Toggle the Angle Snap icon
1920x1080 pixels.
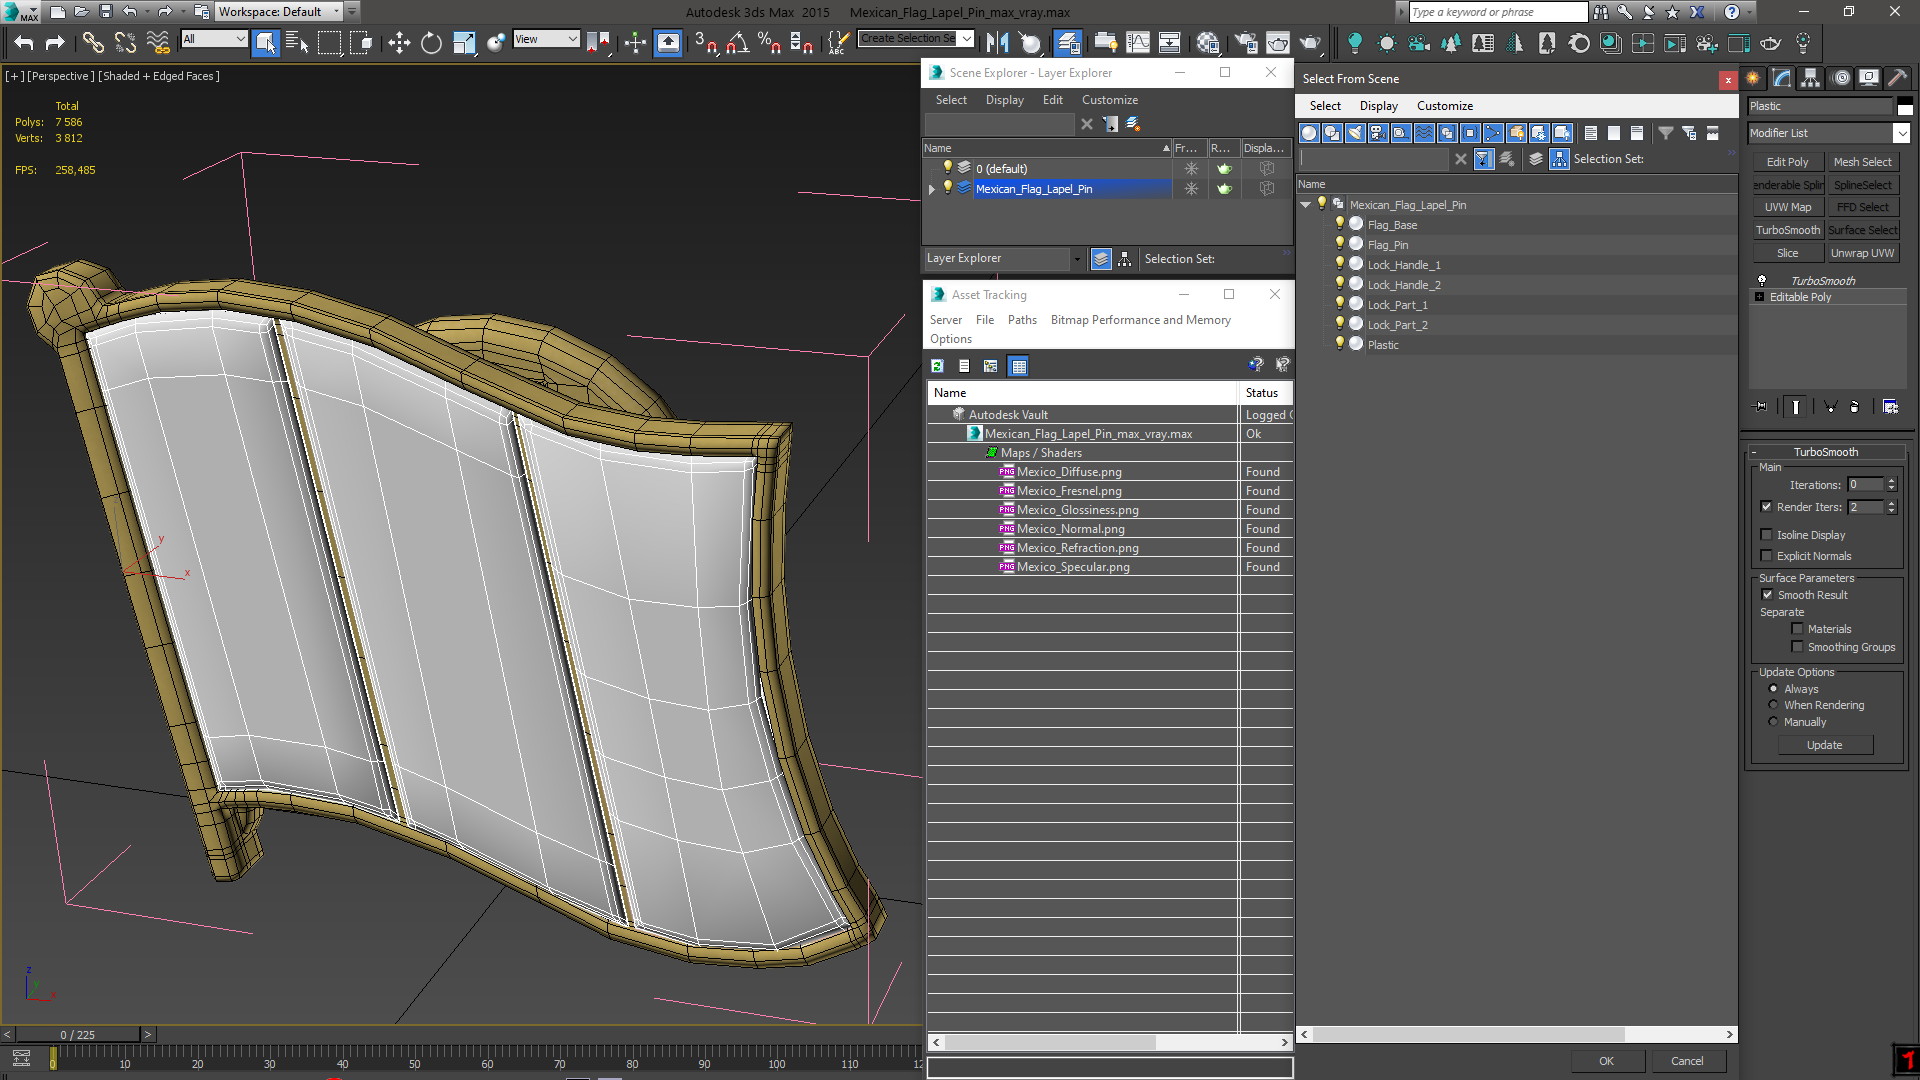click(x=738, y=42)
